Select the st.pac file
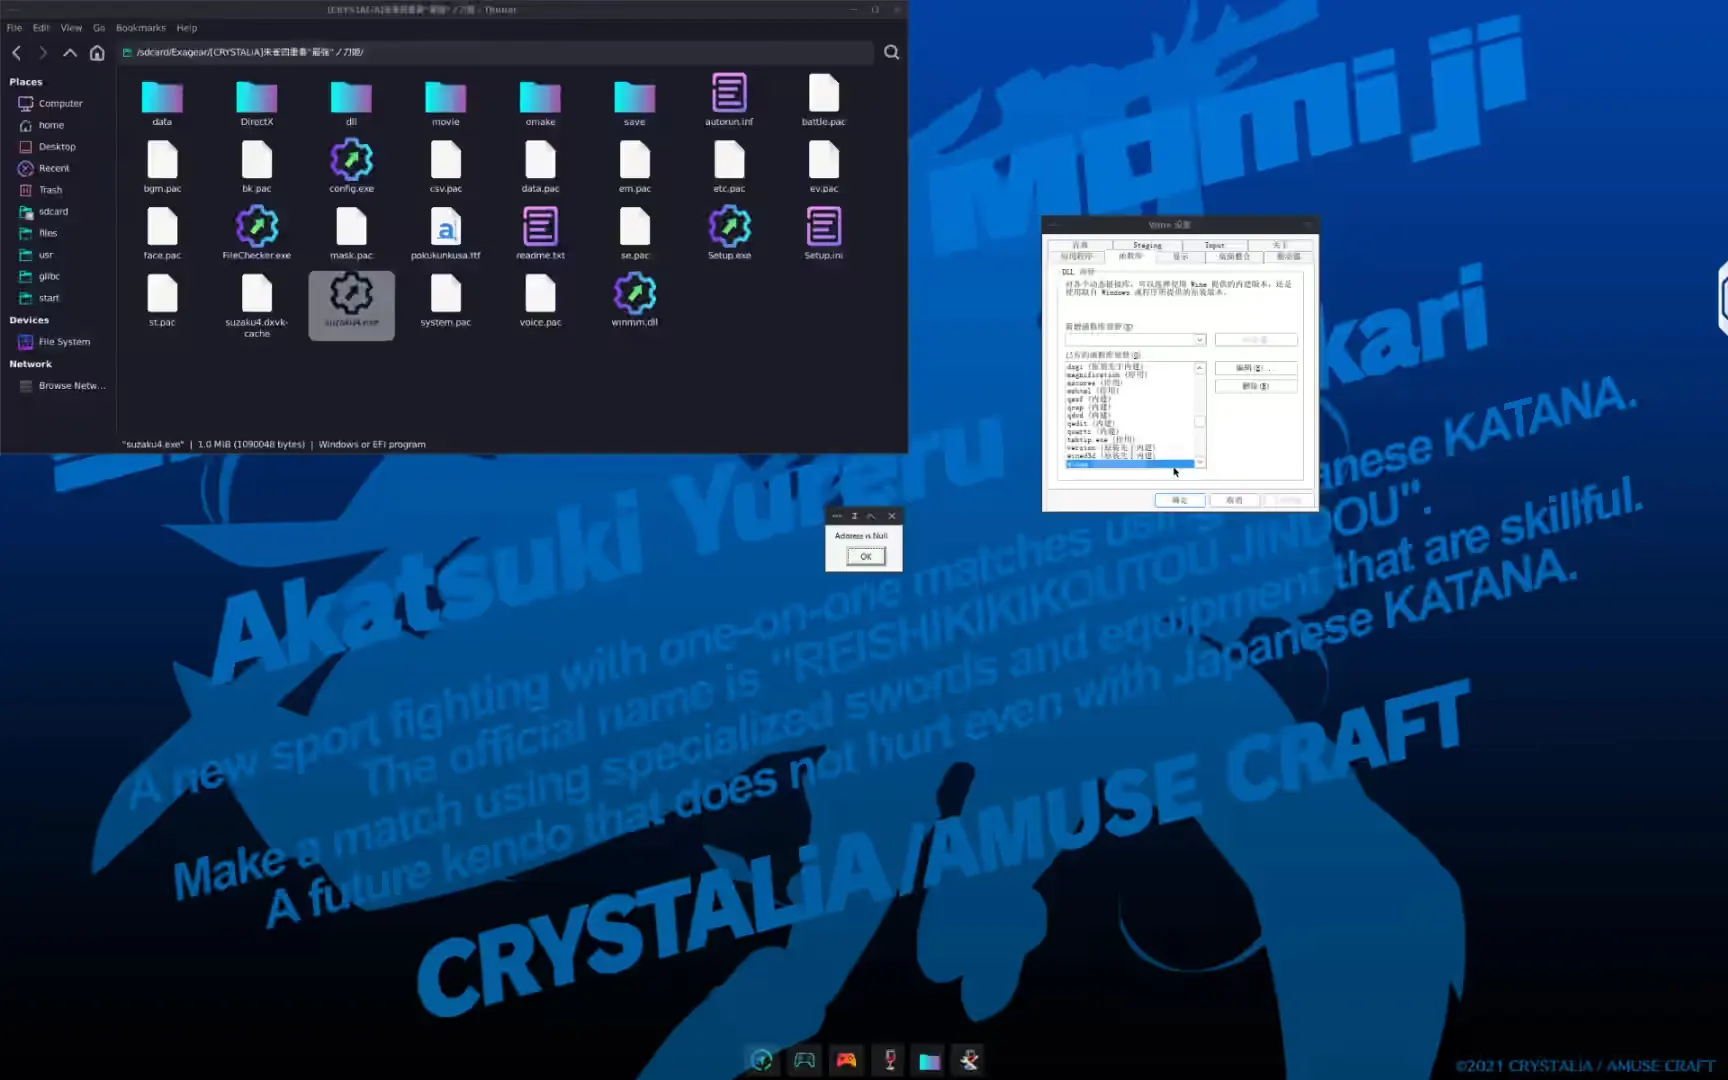Viewport: 1728px width, 1080px height. (162, 301)
